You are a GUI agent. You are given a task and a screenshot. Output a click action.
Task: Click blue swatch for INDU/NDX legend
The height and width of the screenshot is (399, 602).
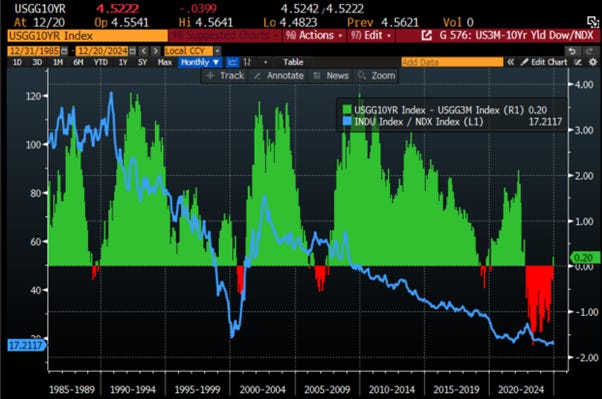click(x=347, y=122)
